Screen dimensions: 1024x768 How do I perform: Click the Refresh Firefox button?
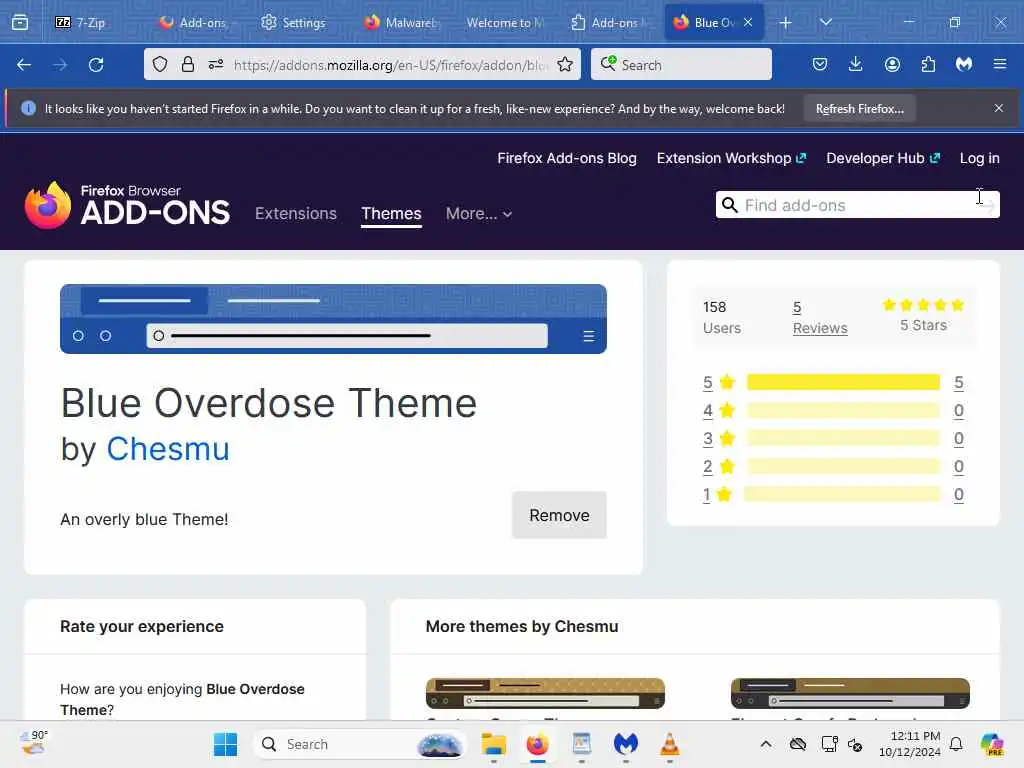859,109
